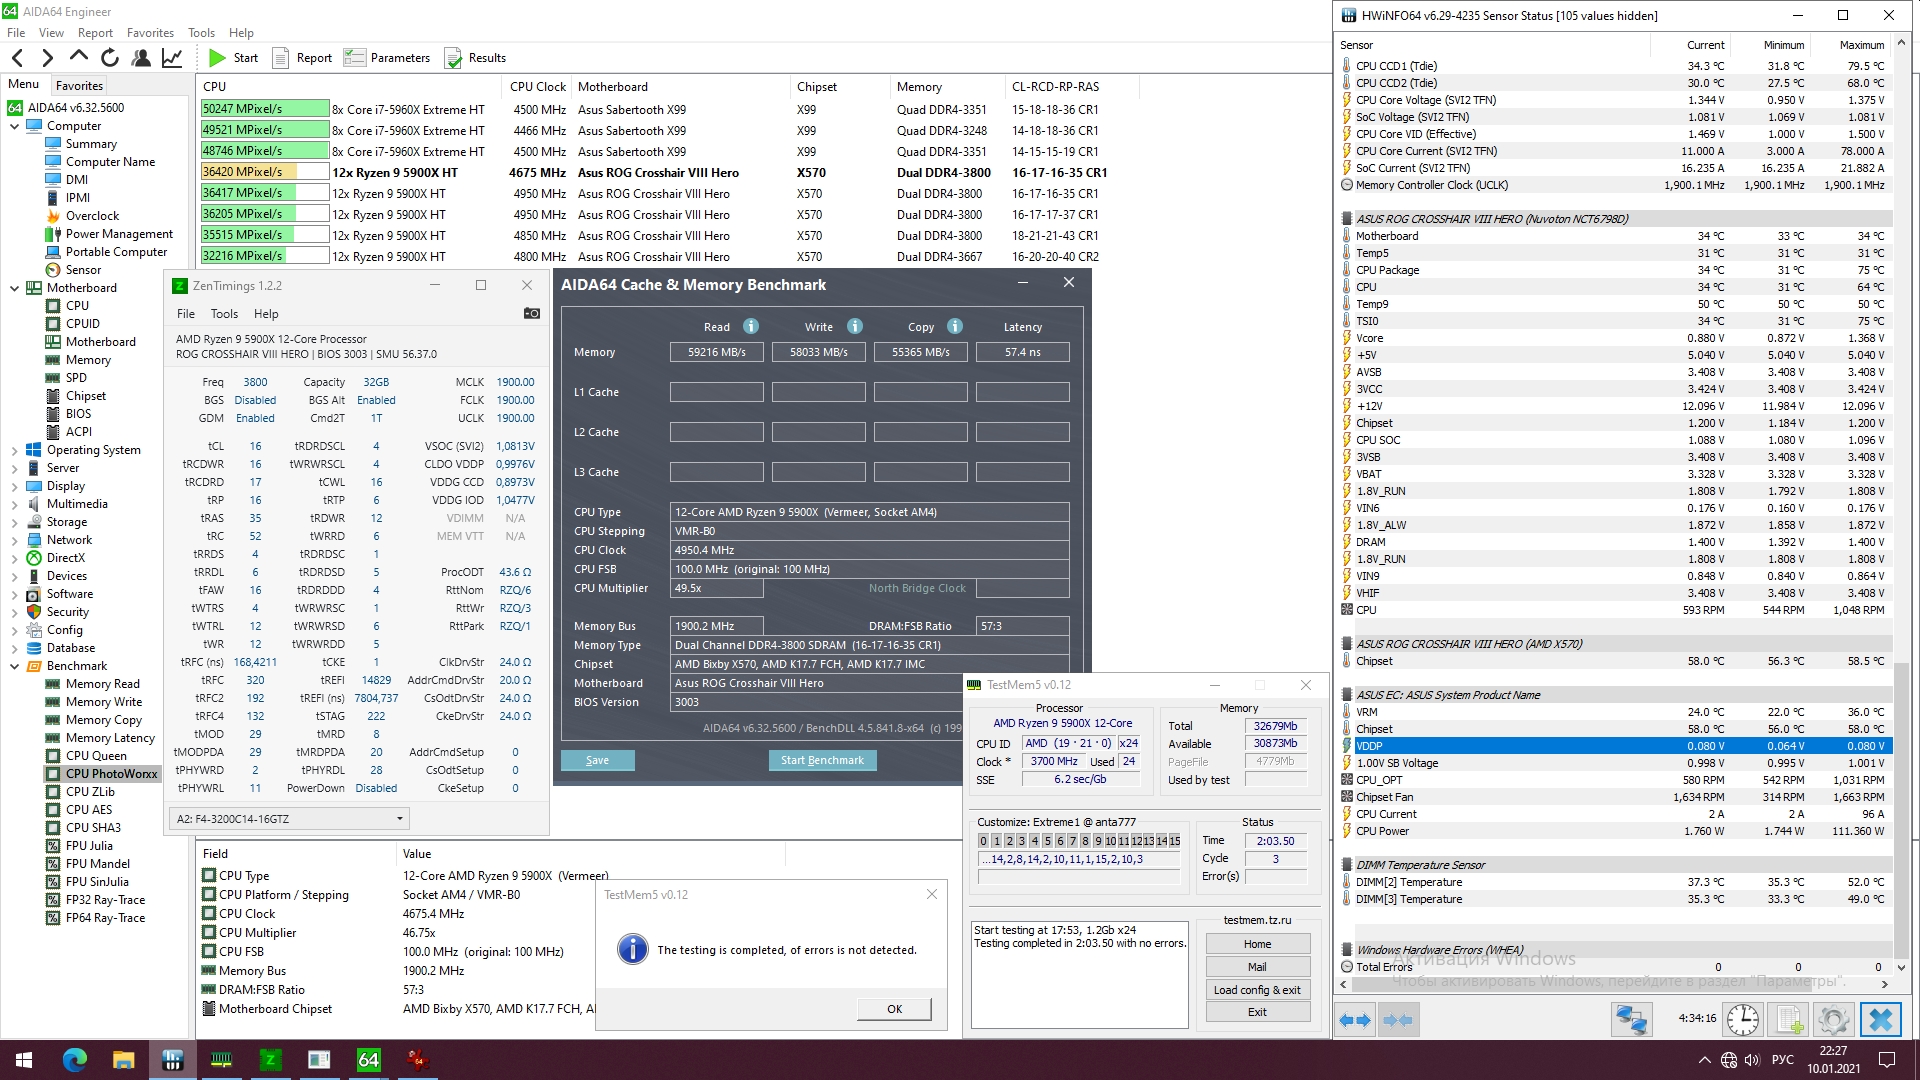Open the ZenTimings Tools menu

coord(224,314)
